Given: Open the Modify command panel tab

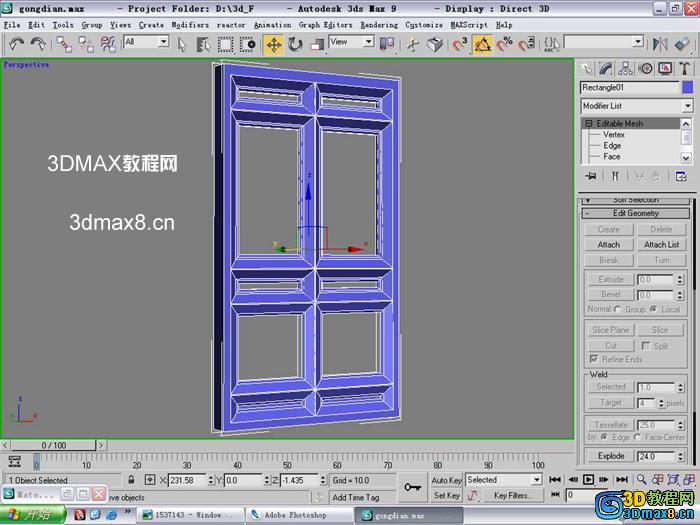Looking at the screenshot, I should 605,69.
